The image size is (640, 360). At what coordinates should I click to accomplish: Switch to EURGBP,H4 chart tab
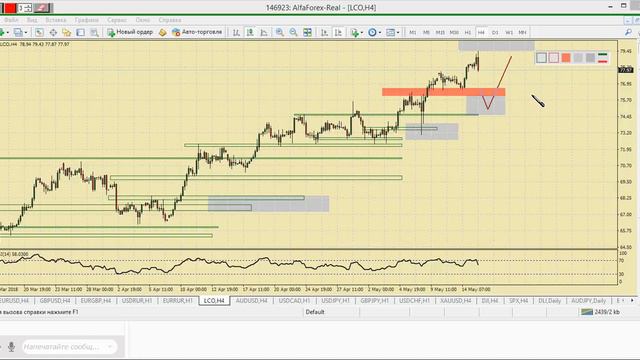point(96,301)
